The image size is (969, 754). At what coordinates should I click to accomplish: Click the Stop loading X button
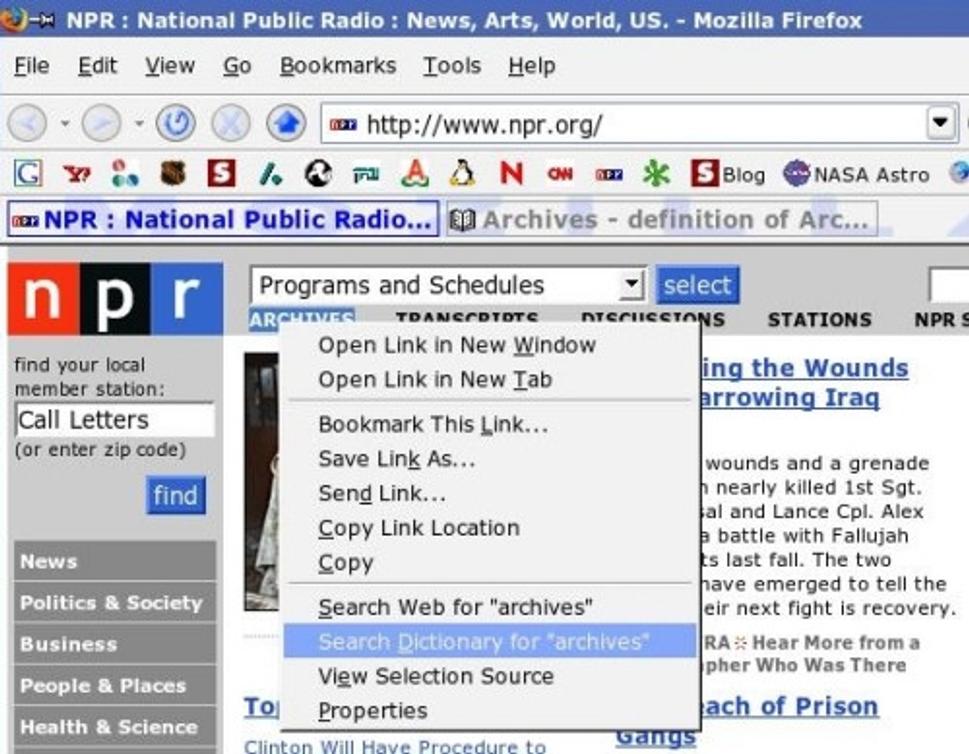click(231, 123)
